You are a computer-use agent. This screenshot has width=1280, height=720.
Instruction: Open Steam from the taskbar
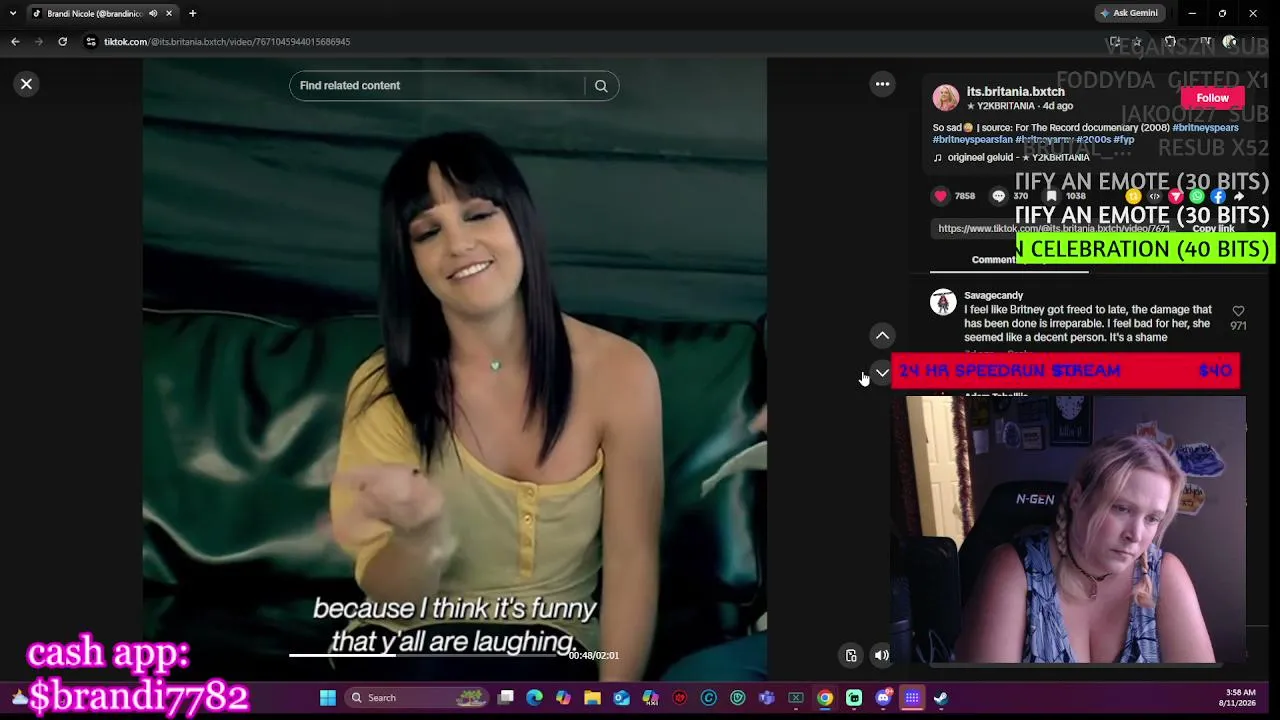click(x=941, y=698)
